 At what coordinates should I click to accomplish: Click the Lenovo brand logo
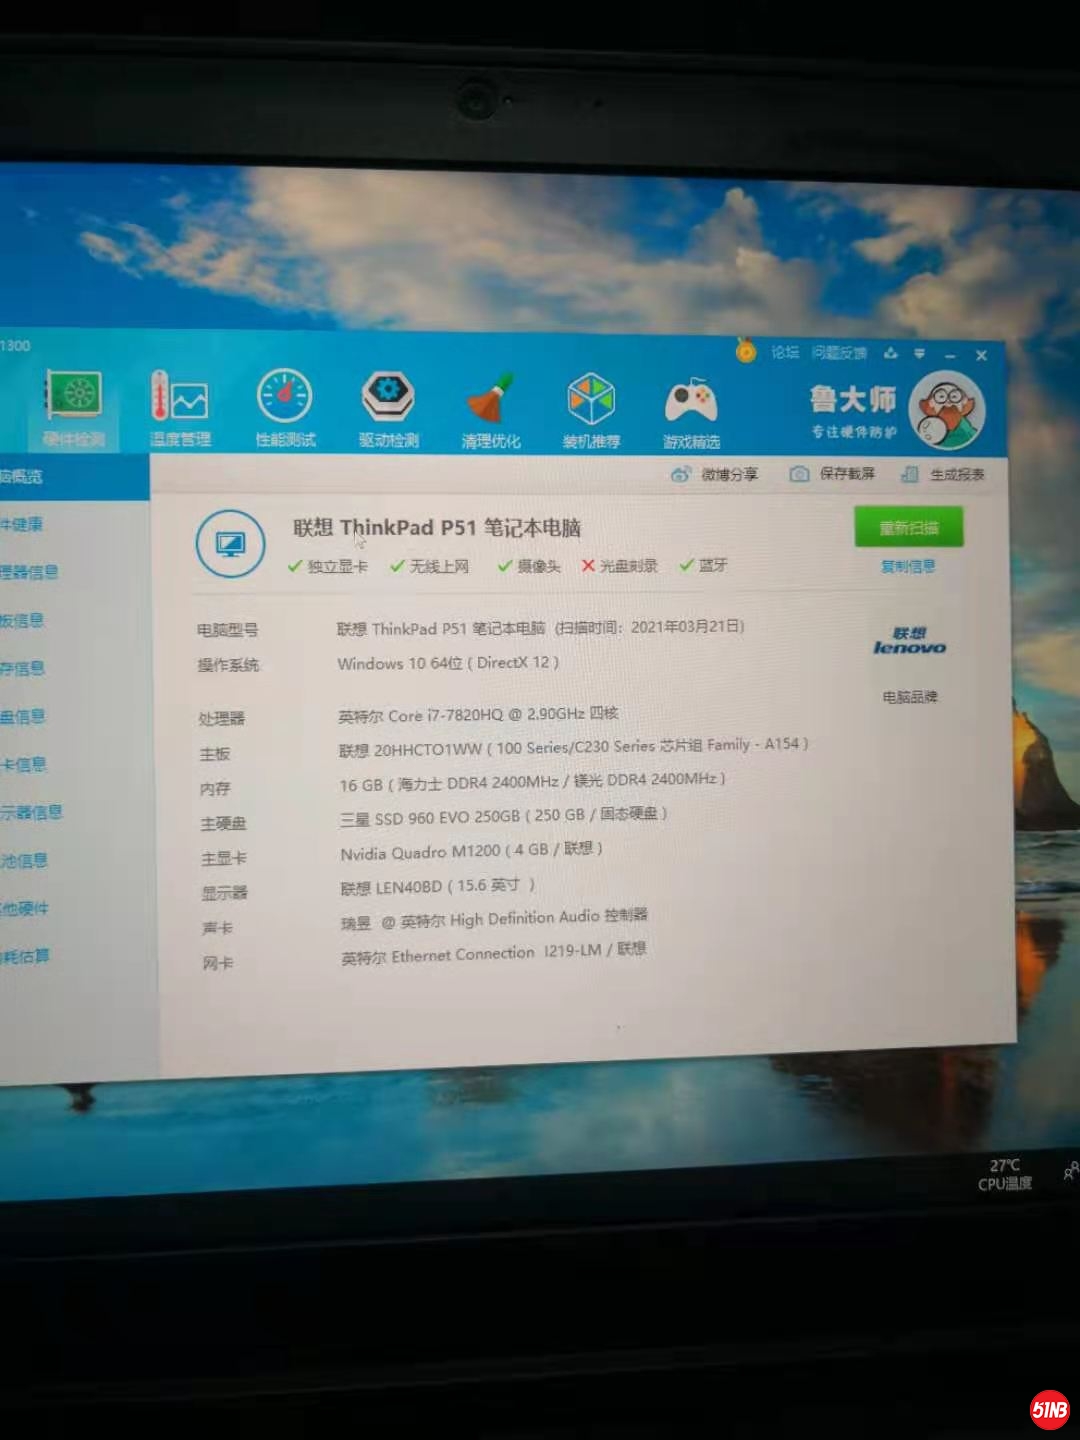[910, 641]
